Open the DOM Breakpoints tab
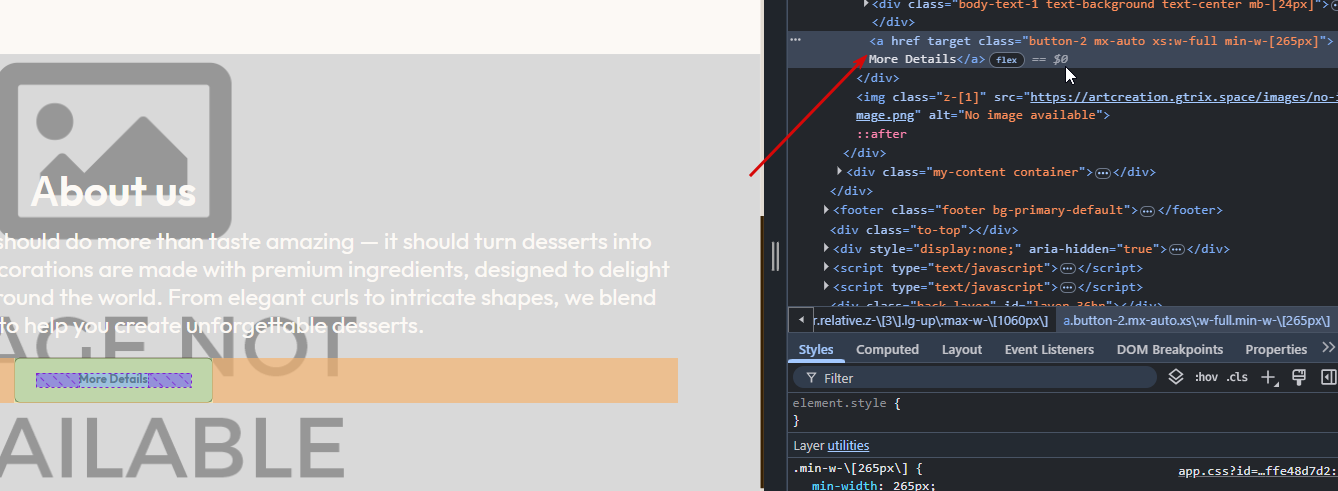This screenshot has width=1338, height=491. [1169, 349]
